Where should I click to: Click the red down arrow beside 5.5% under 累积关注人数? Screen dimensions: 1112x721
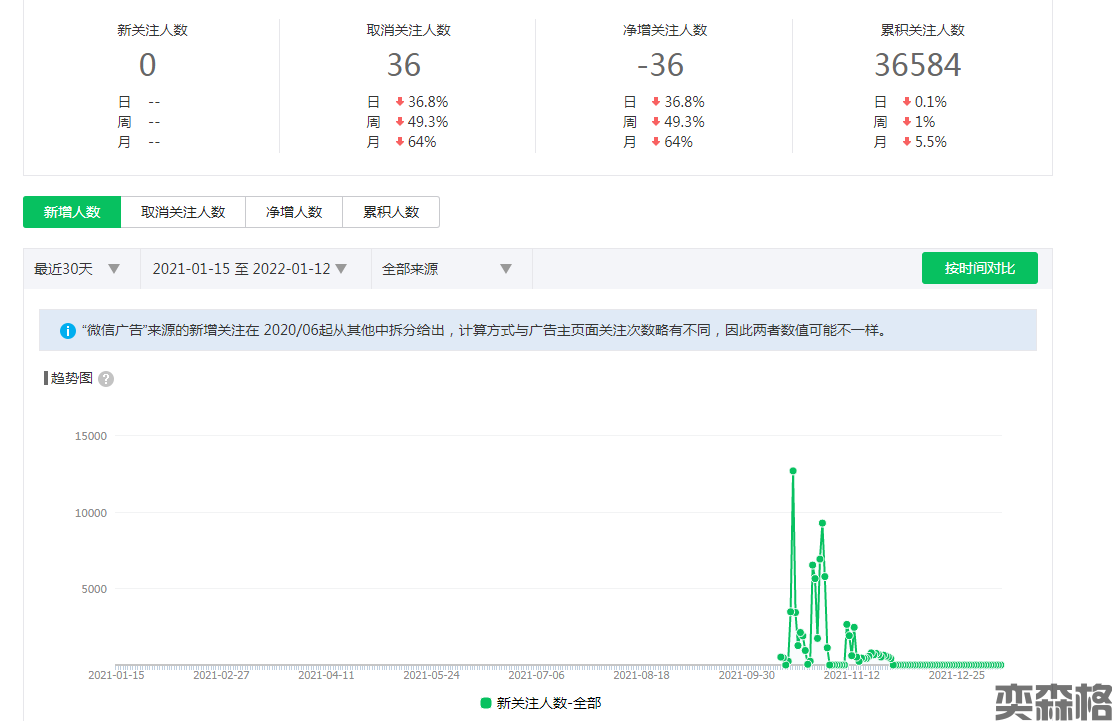click(x=906, y=142)
